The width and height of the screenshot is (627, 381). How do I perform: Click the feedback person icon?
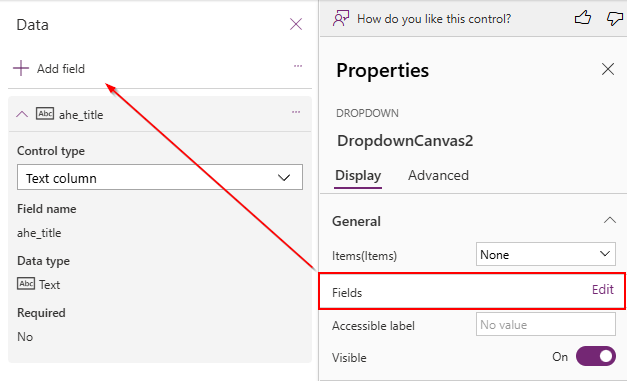pos(341,18)
